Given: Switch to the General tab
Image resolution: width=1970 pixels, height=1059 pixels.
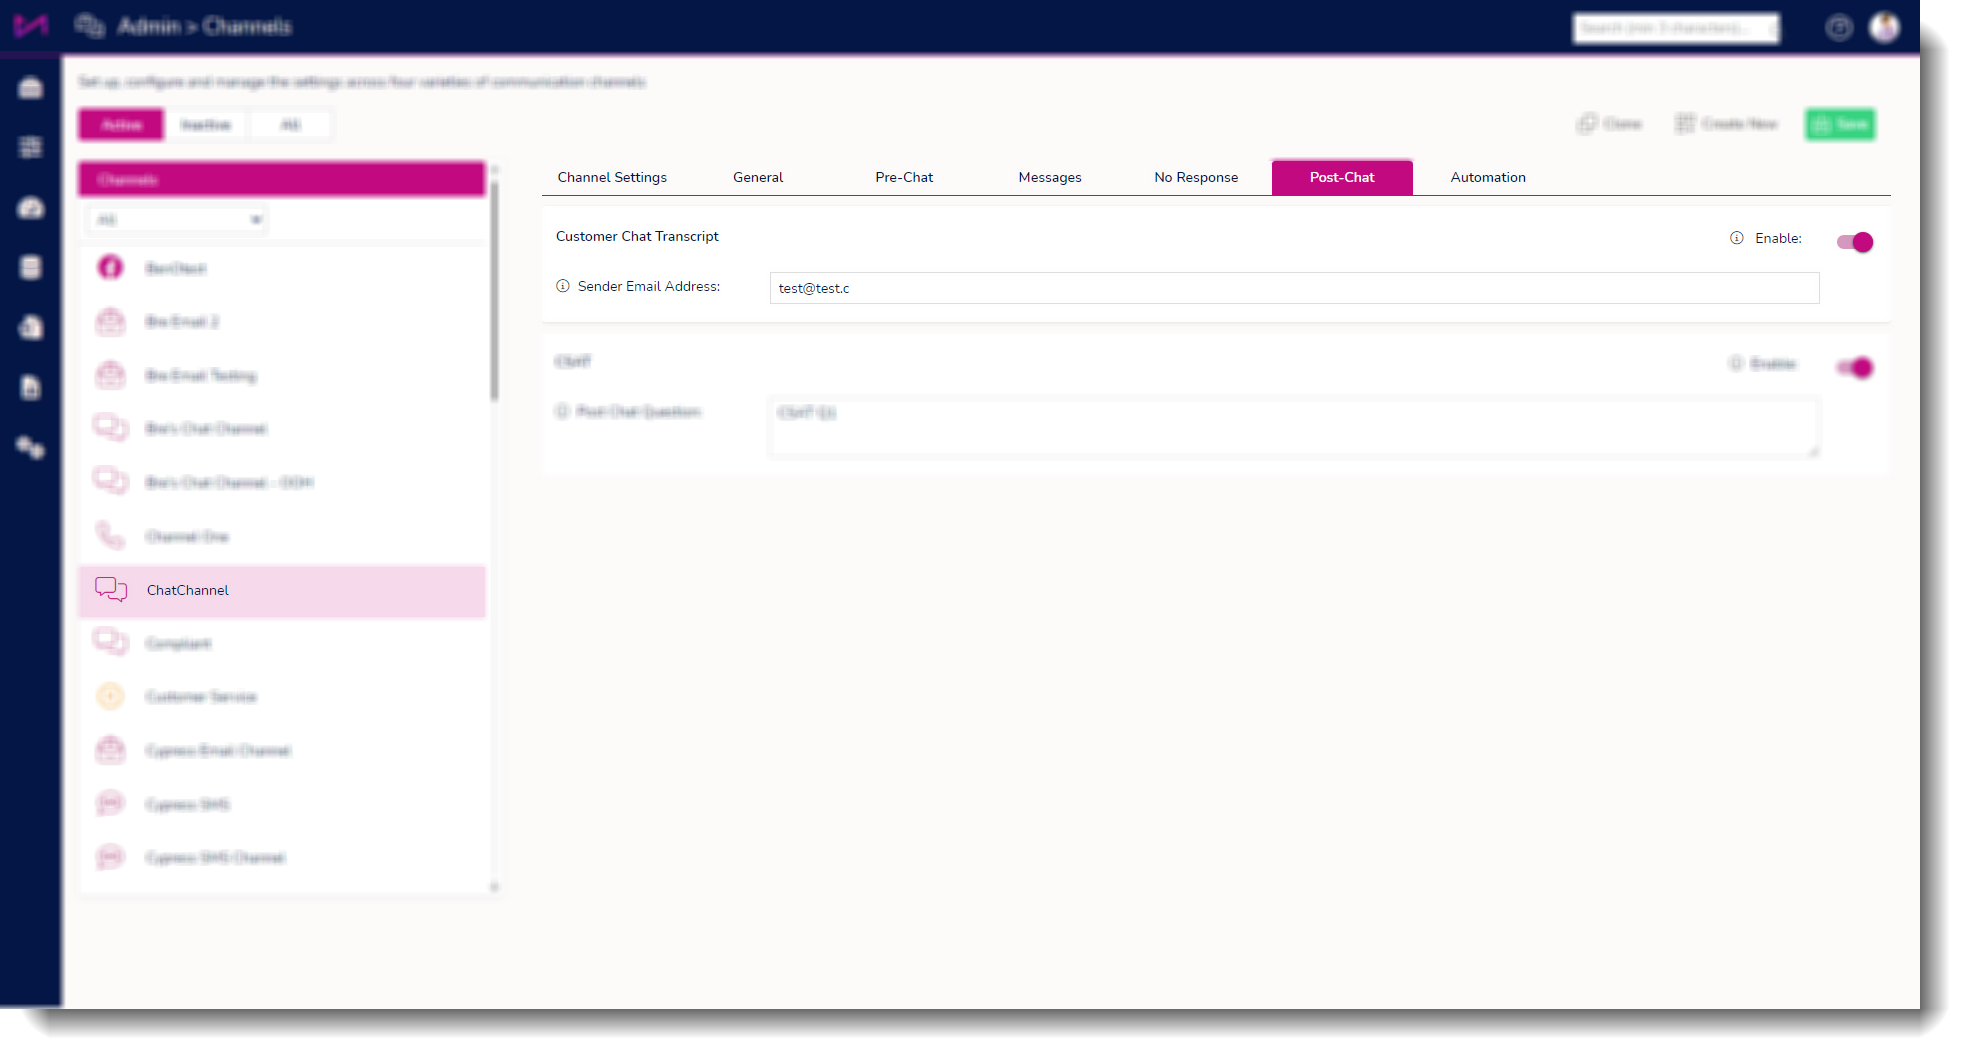Looking at the screenshot, I should 758,177.
